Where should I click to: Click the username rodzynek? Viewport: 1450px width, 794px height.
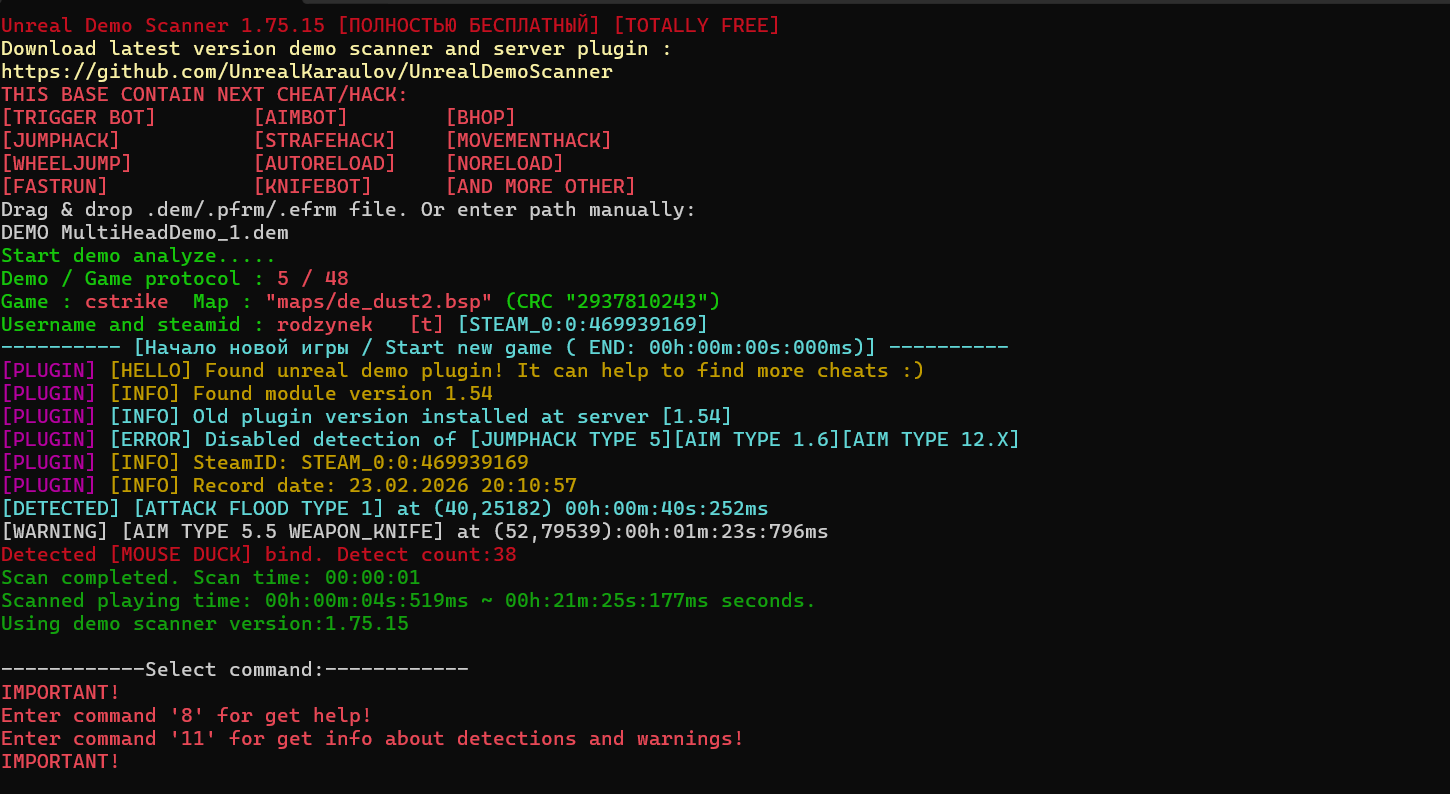point(324,325)
